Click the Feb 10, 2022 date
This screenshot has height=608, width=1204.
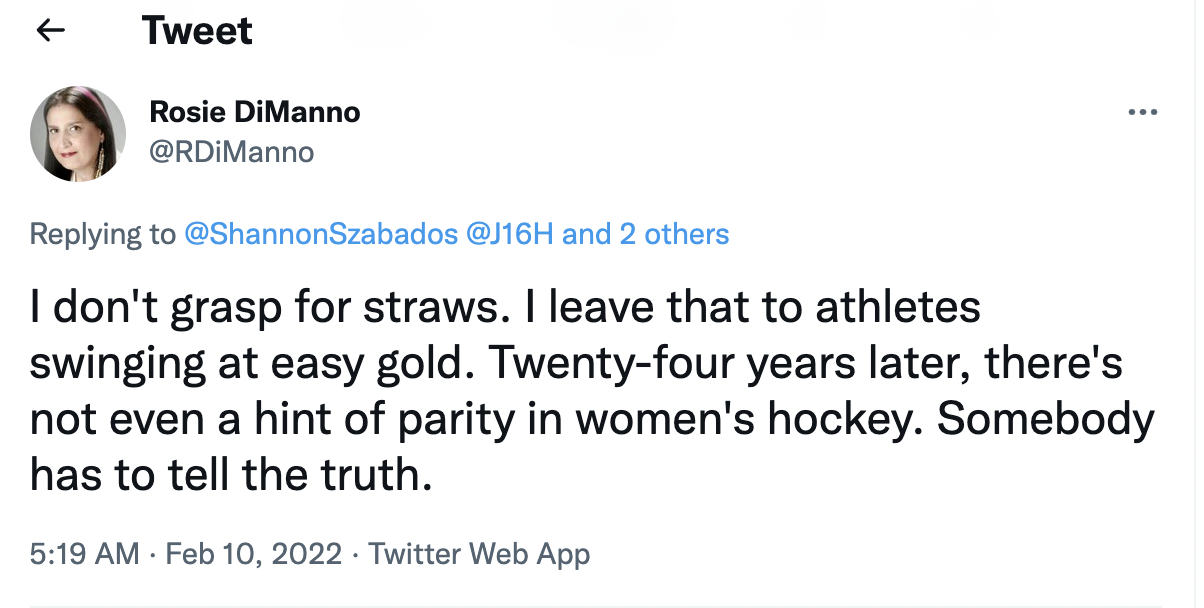tap(255, 553)
